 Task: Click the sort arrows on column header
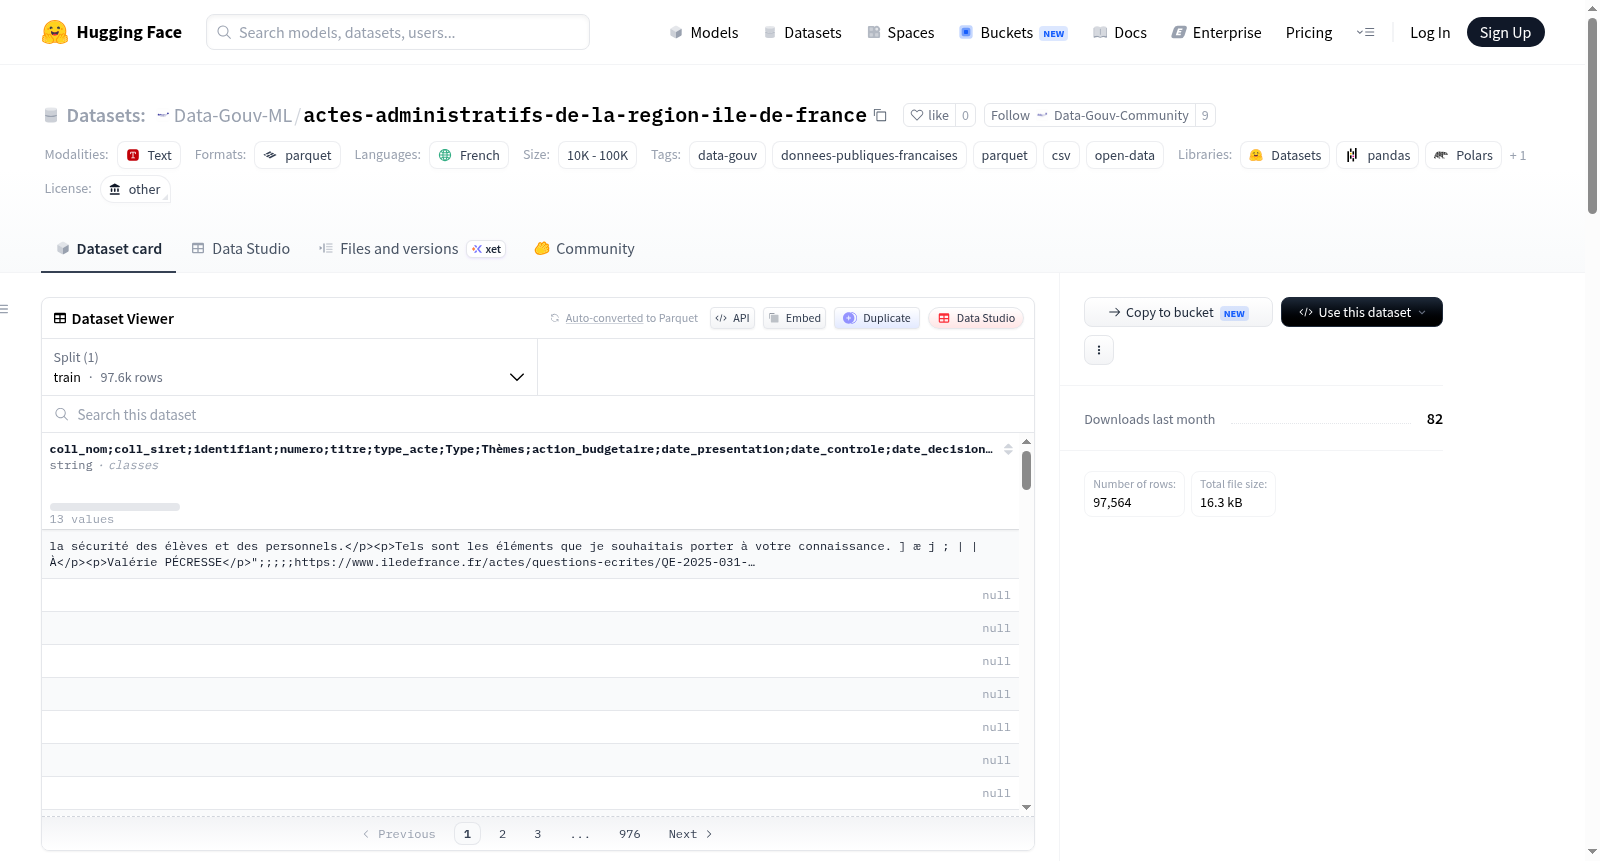pyautogui.click(x=1008, y=449)
